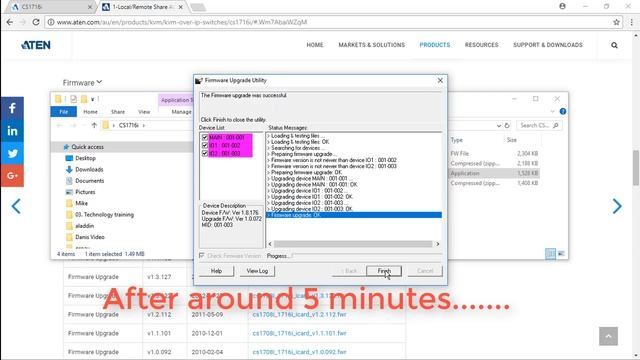Share the page on Facebook
The image size is (640, 360).
pos(12,108)
